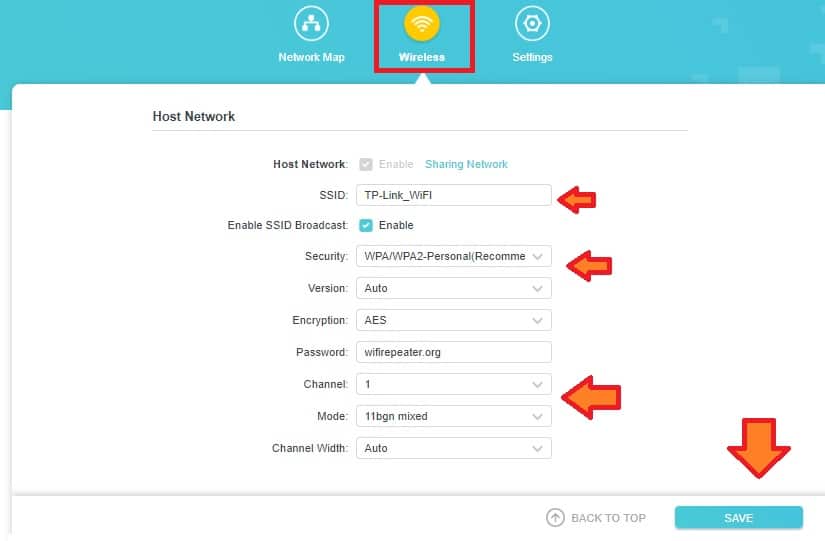Open the Version dropdown set to Auto
The image size is (825, 541).
point(453,288)
